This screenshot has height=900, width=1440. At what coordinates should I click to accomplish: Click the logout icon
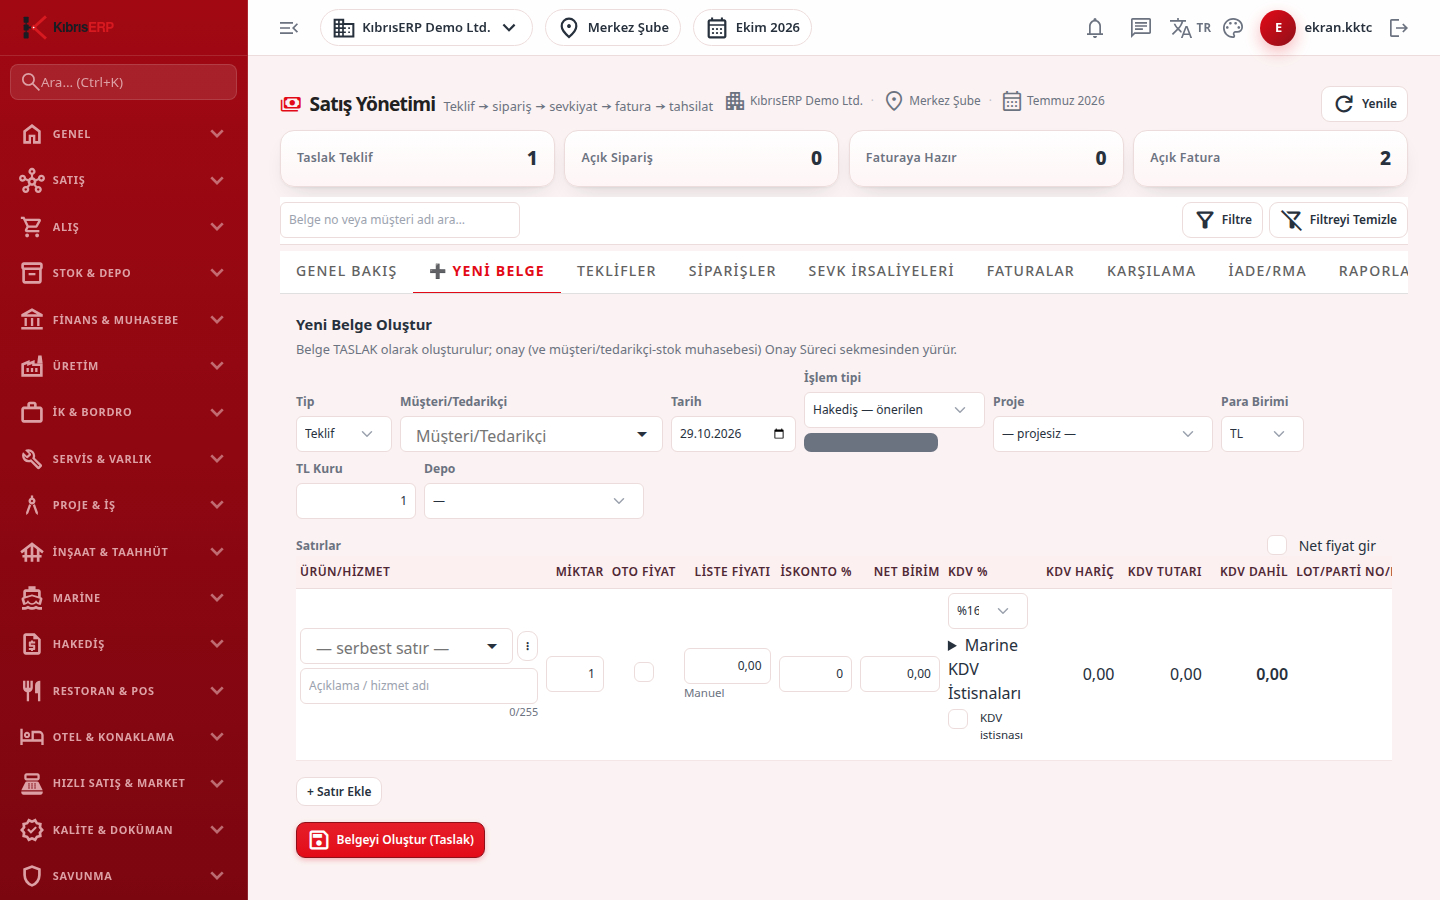[1399, 28]
